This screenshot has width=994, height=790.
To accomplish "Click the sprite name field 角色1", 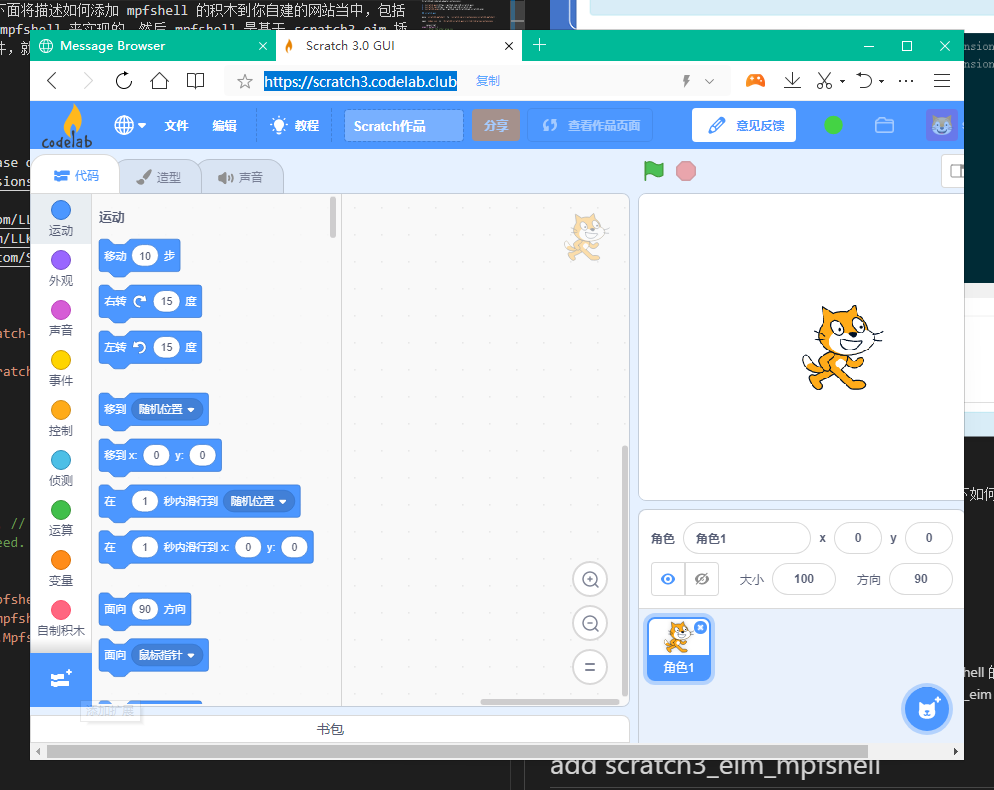I will [x=747, y=538].
